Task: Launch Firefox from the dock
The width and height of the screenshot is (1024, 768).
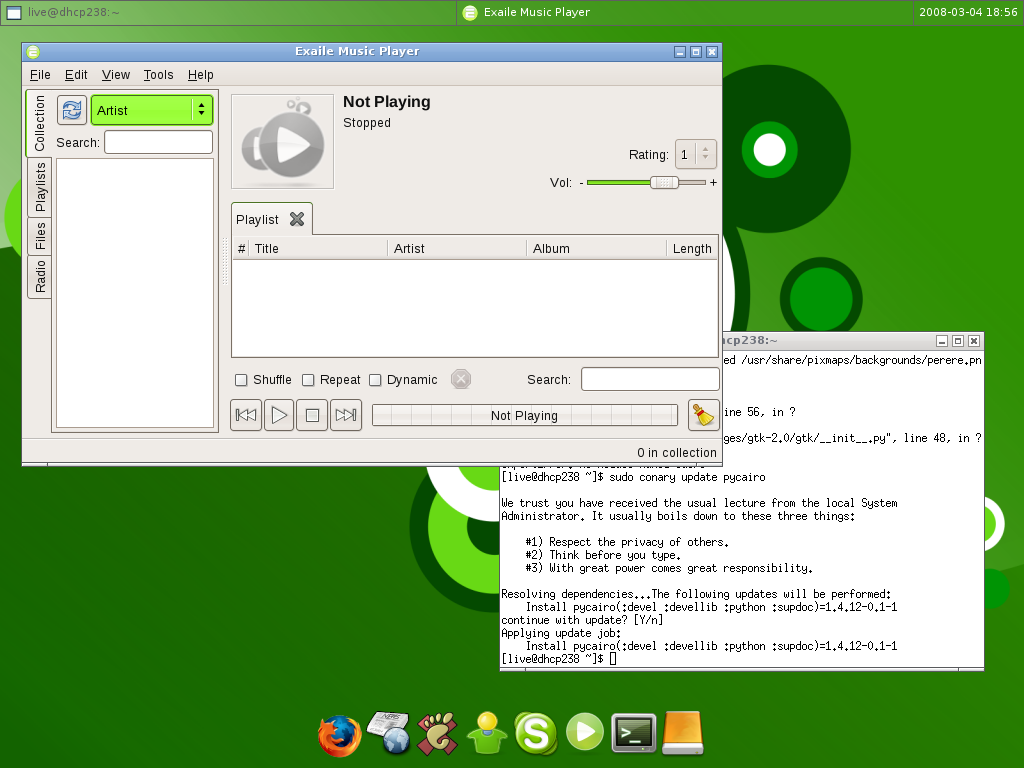Action: coord(339,736)
